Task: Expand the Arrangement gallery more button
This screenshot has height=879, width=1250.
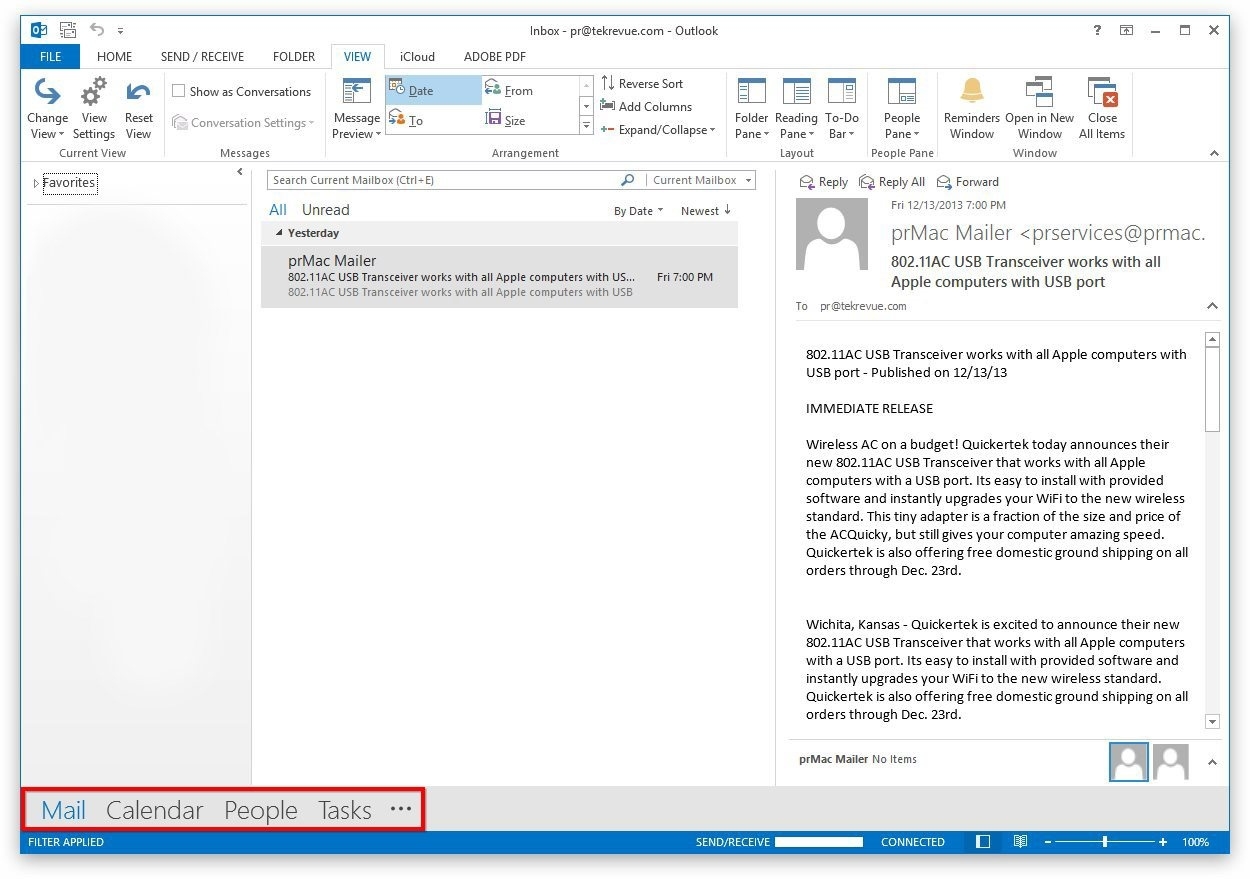Action: tap(586, 125)
